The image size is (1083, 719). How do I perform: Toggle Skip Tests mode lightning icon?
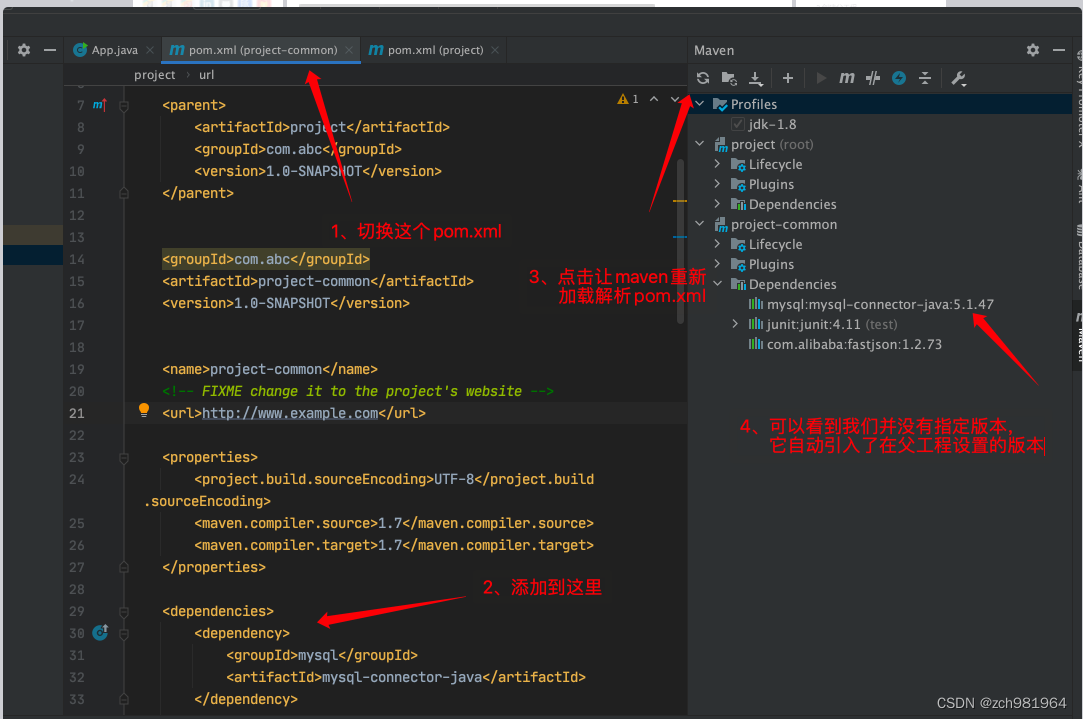click(899, 78)
